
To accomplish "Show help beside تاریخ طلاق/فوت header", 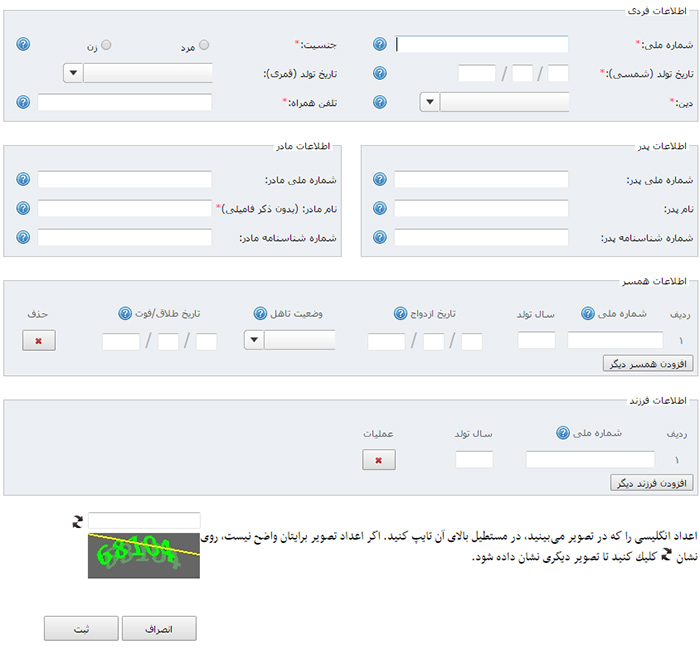I will (x=125, y=313).
